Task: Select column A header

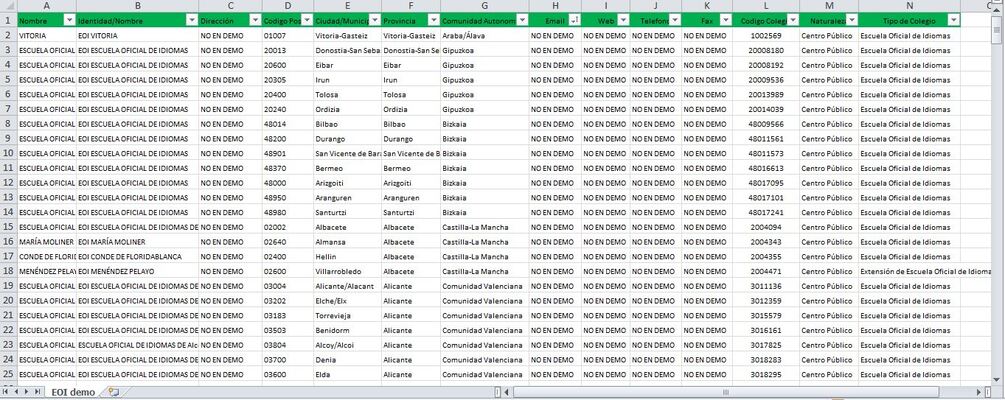Action: [47, 6]
